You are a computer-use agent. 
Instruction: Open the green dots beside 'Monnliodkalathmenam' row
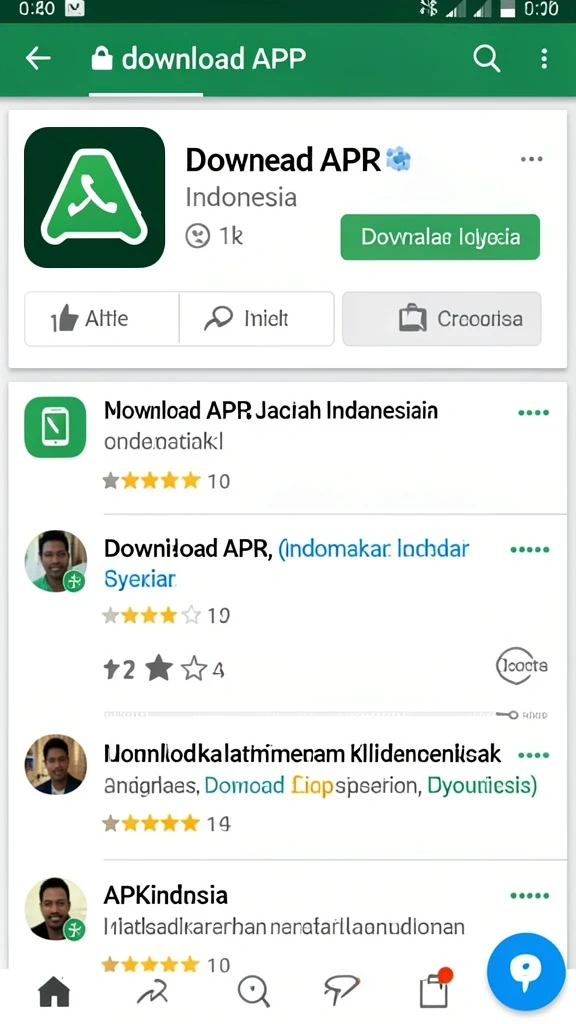point(534,756)
